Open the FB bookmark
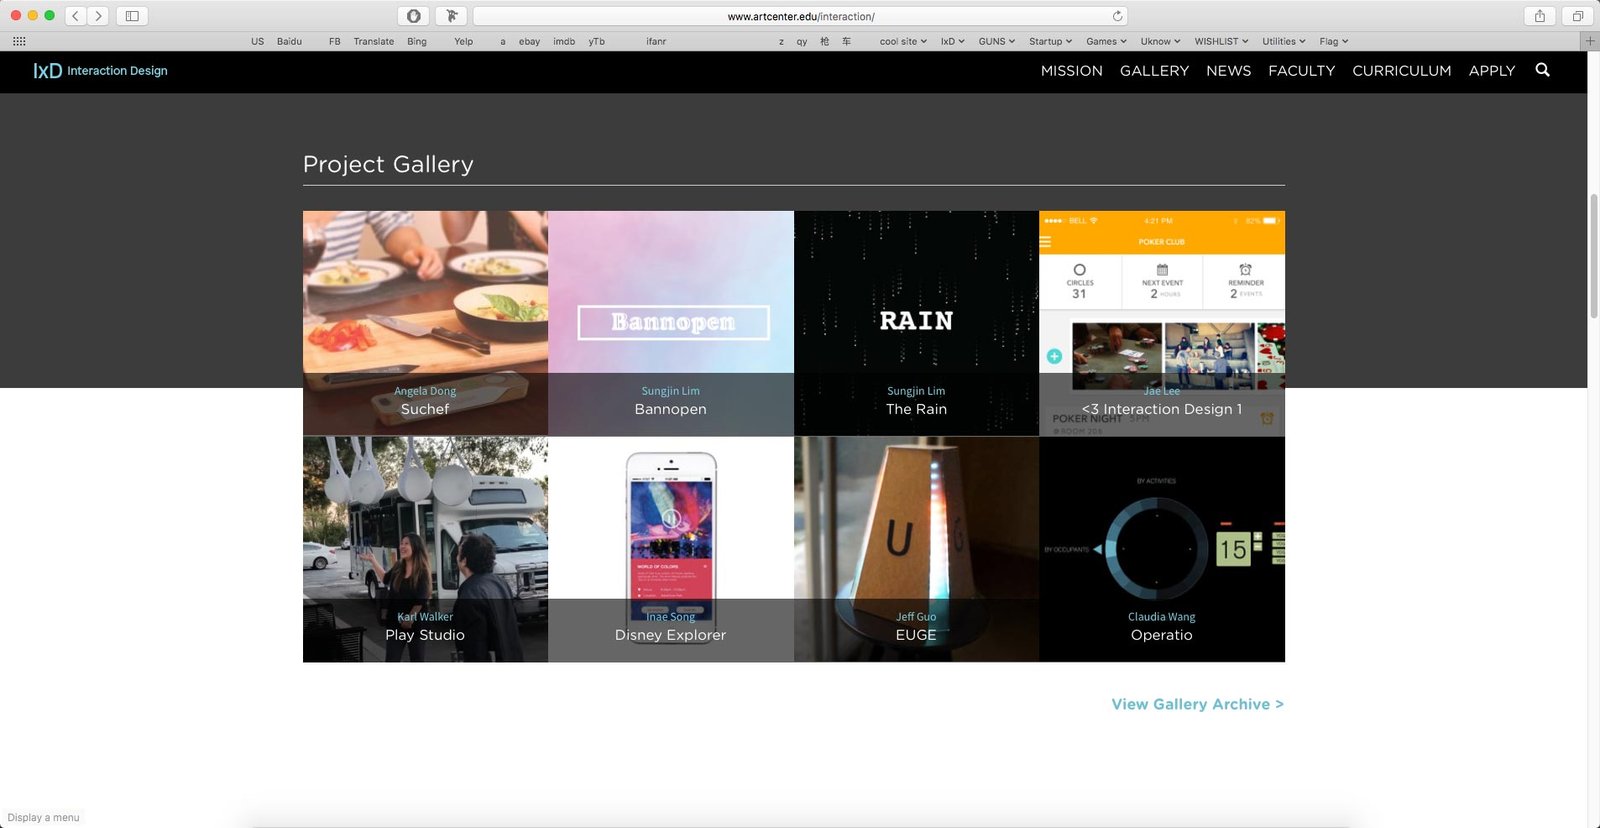Screen dimensions: 1600x828 coord(334,41)
